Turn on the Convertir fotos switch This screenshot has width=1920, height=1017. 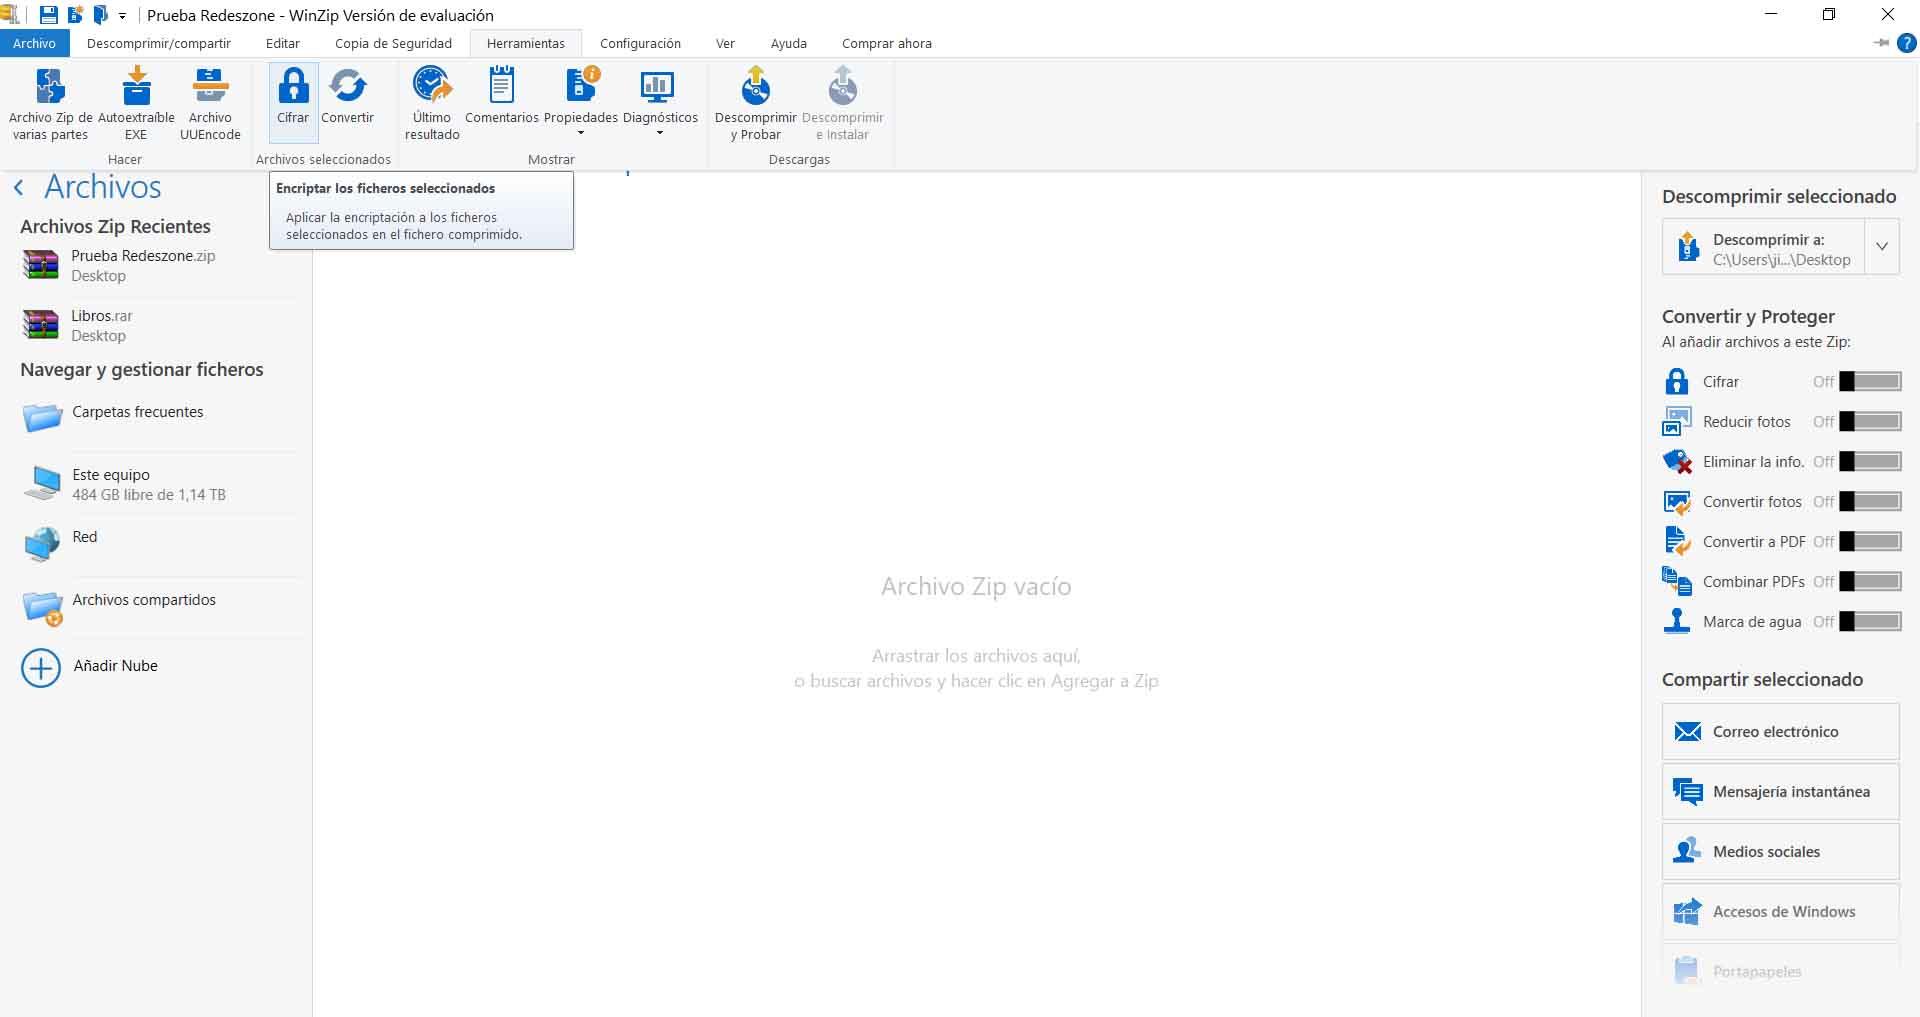[1870, 501]
